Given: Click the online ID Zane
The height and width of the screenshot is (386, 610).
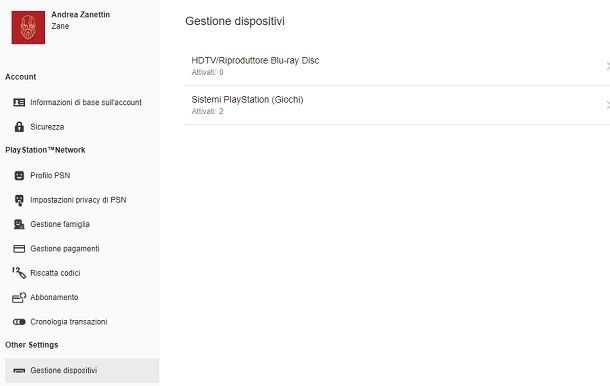Looking at the screenshot, I should (x=60, y=26).
